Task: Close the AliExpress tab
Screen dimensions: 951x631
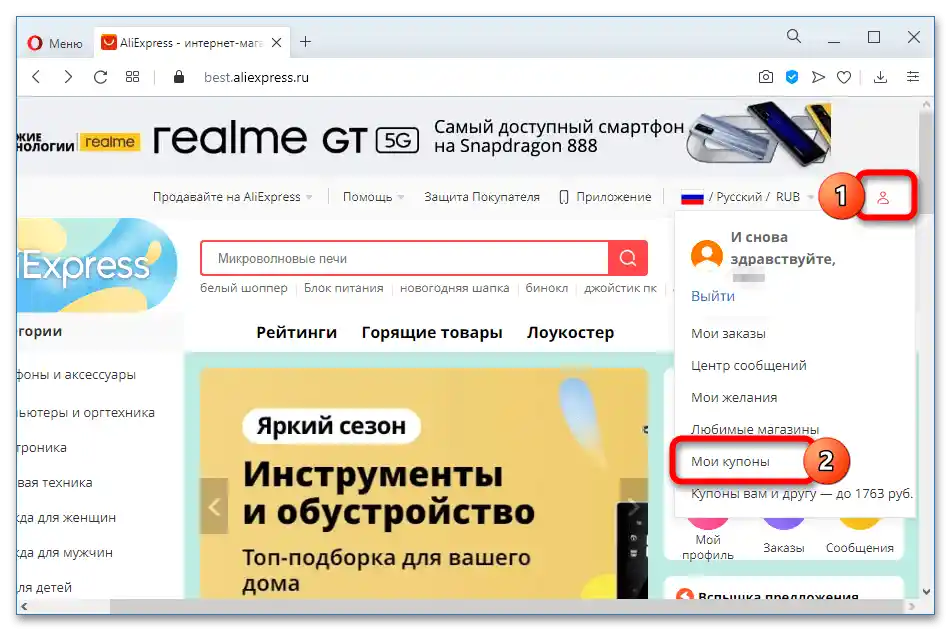Action: click(277, 42)
